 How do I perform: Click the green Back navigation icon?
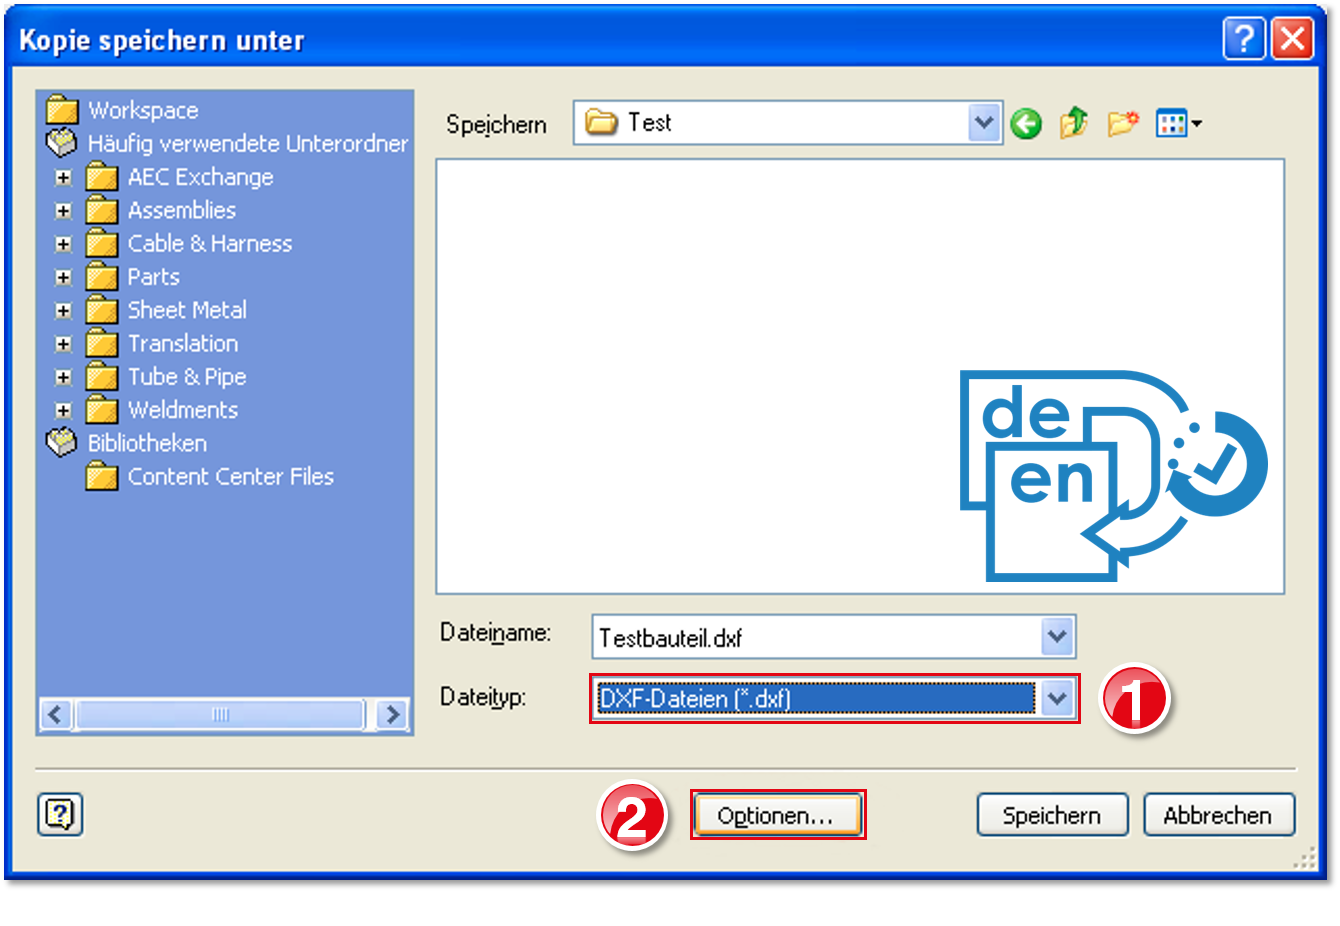point(1025,124)
